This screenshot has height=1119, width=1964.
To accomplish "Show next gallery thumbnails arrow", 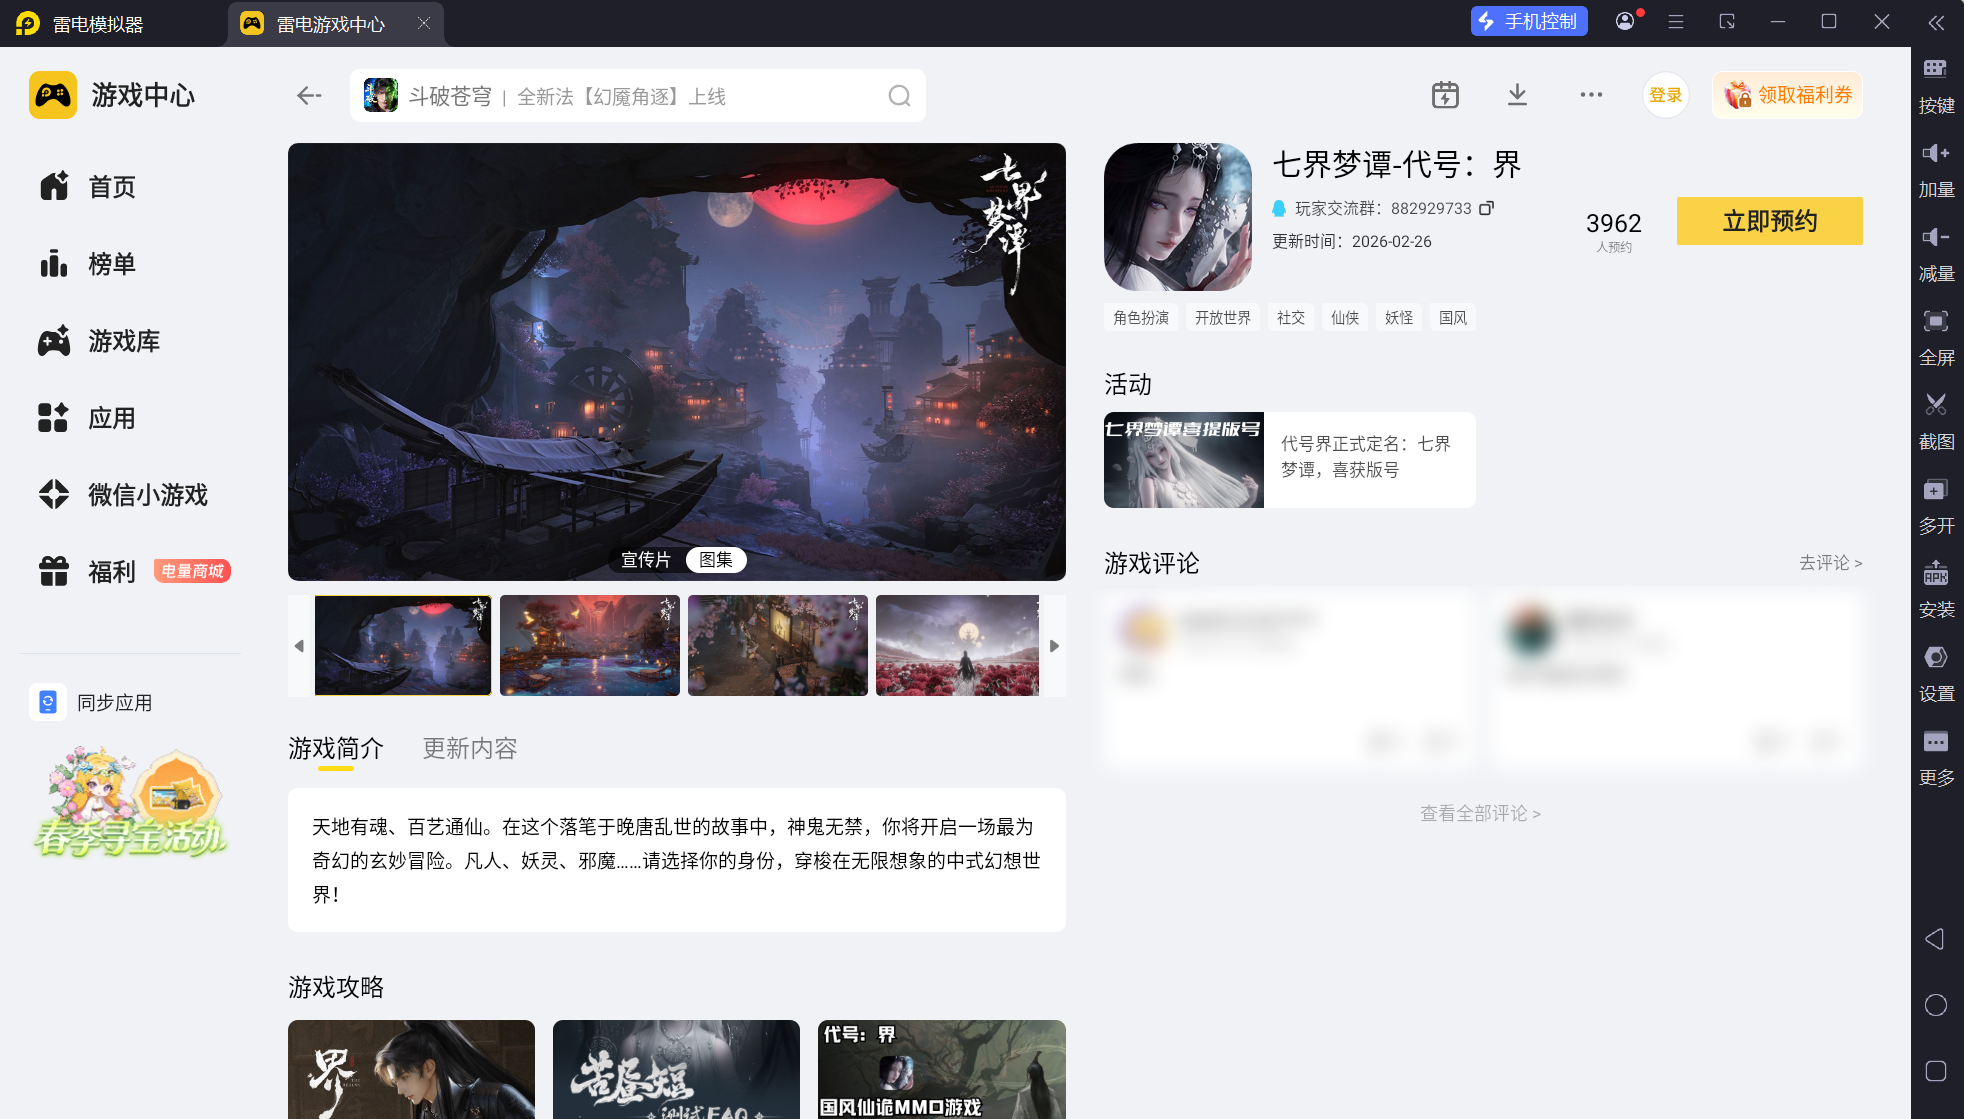I will [x=1054, y=646].
